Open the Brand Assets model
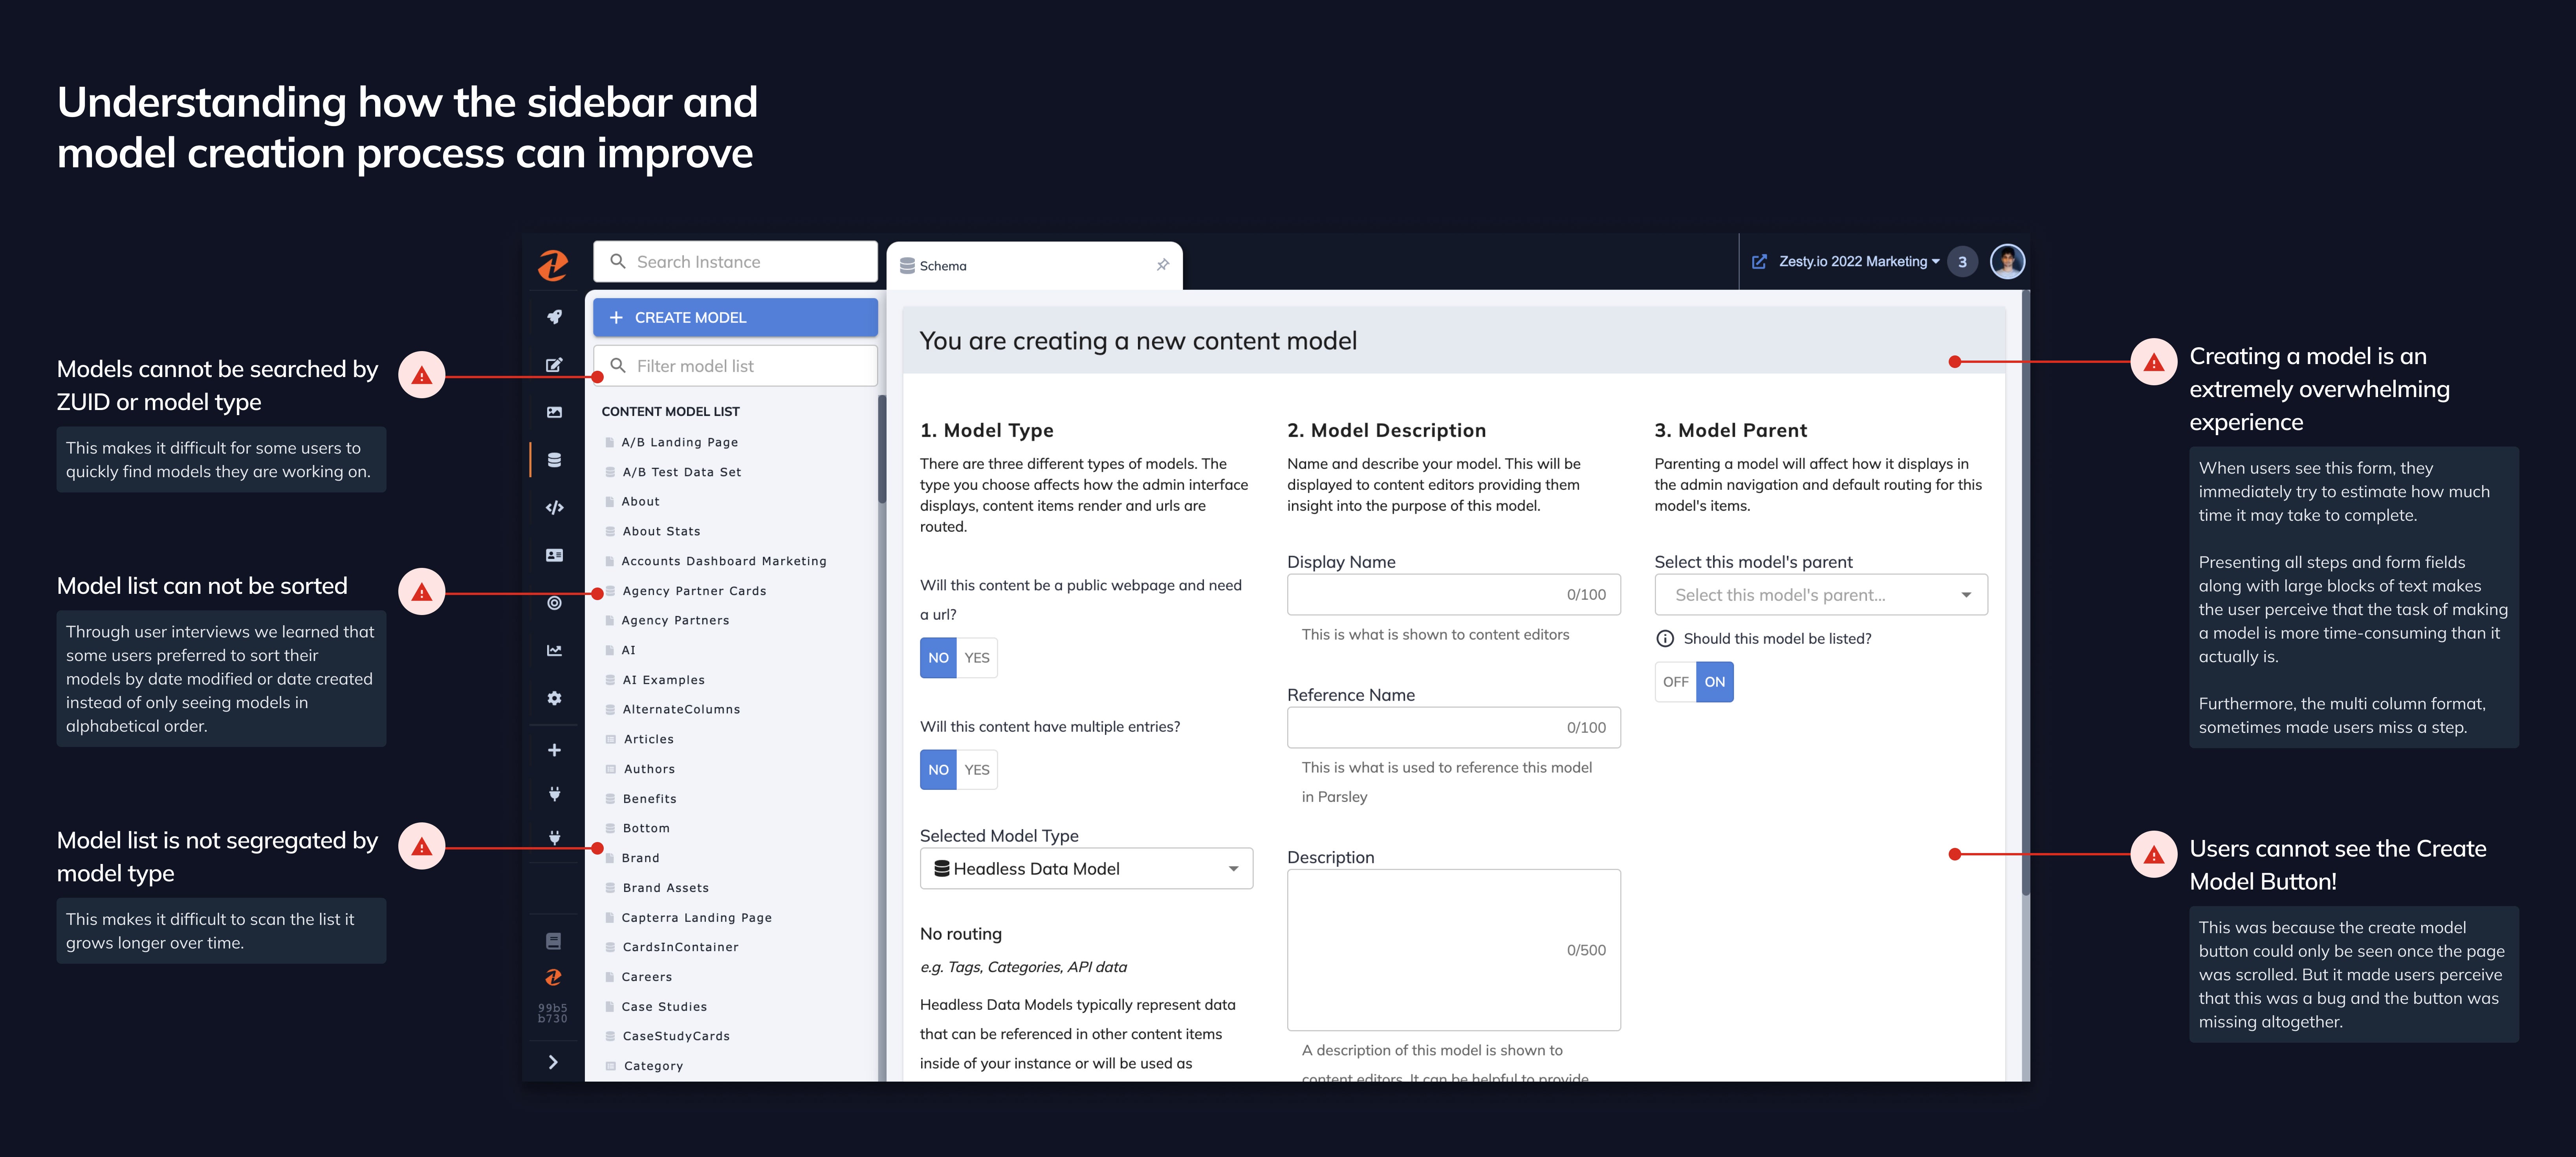This screenshot has height=1157, width=2576. coord(665,888)
